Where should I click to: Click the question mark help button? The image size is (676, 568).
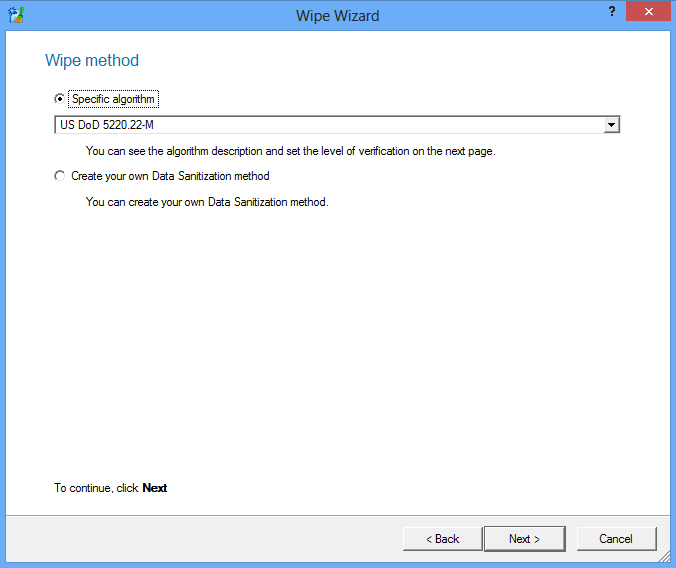point(611,12)
